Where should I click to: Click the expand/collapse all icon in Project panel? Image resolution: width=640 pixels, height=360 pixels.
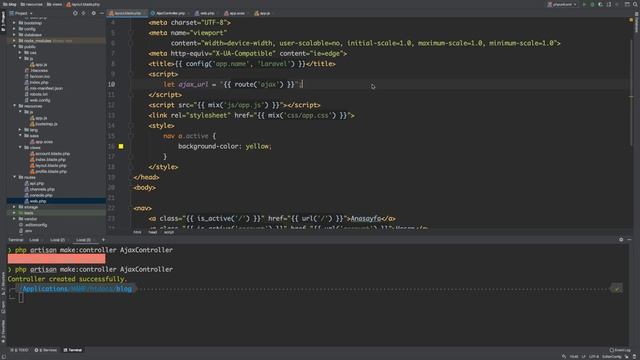(84, 13)
